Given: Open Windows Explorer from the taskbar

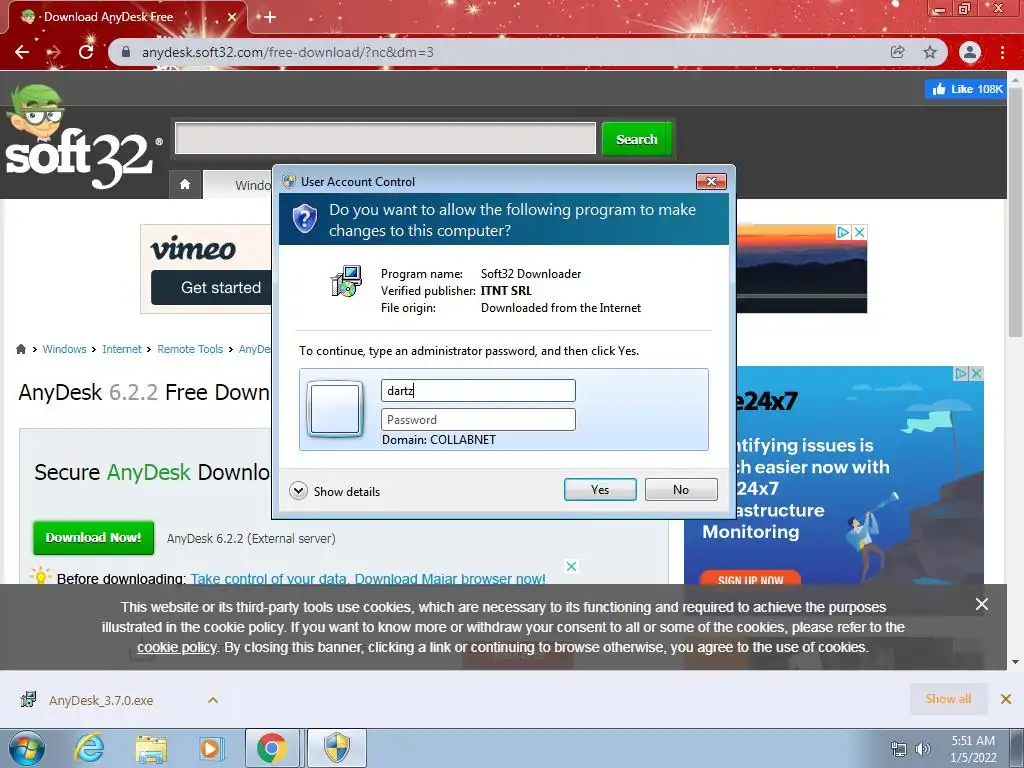Looking at the screenshot, I should click(151, 748).
